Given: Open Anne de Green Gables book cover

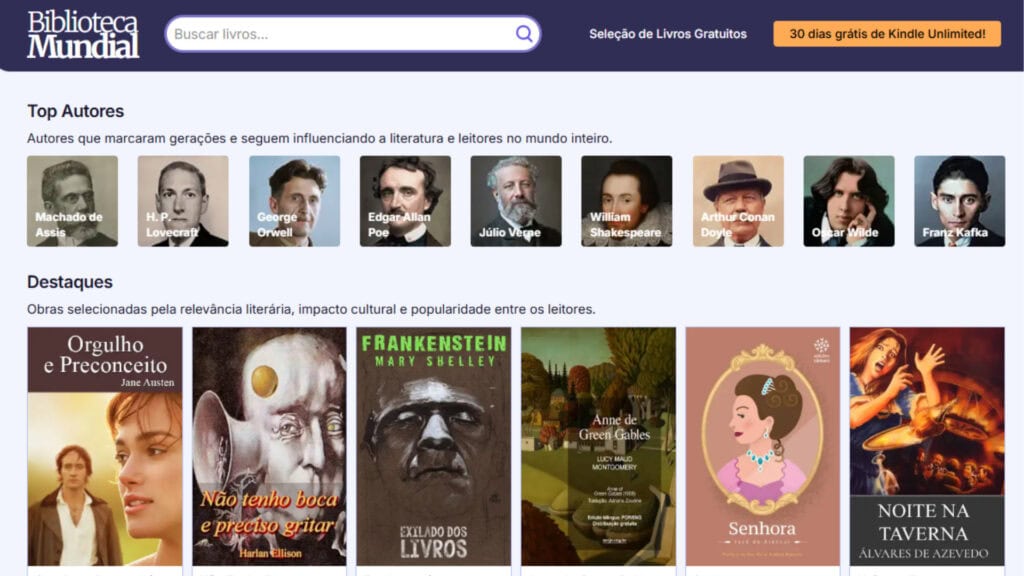Looking at the screenshot, I should point(598,447).
